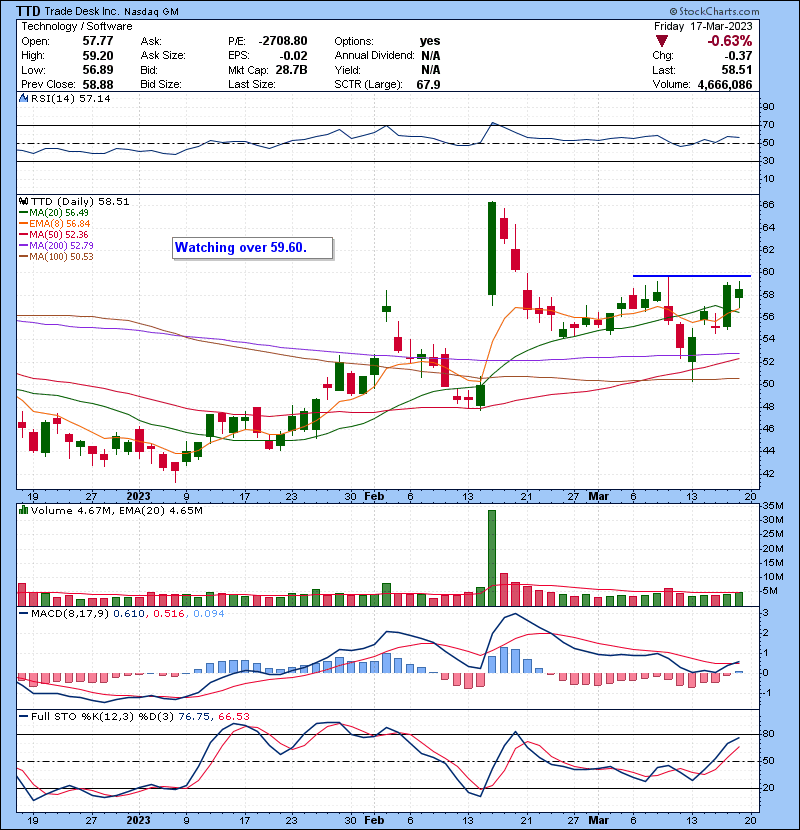The height and width of the screenshot is (830, 800).
Task: Click the Open value 57.77
Action: pyautogui.click(x=97, y=41)
